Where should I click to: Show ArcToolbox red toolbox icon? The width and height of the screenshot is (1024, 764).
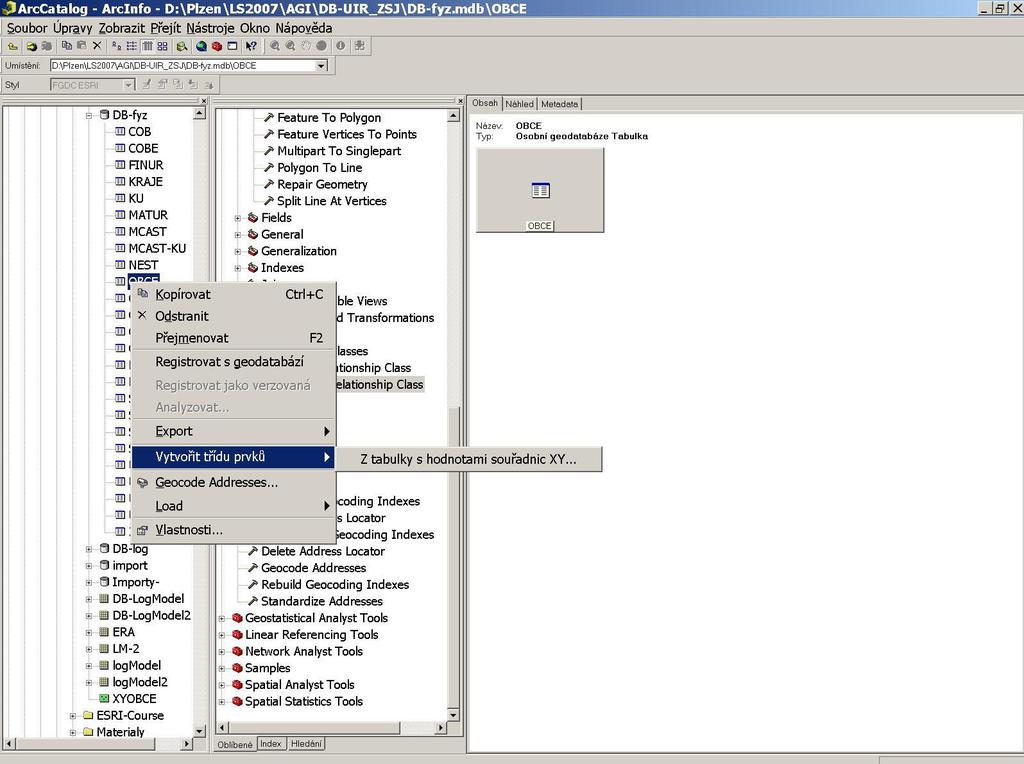point(217,46)
